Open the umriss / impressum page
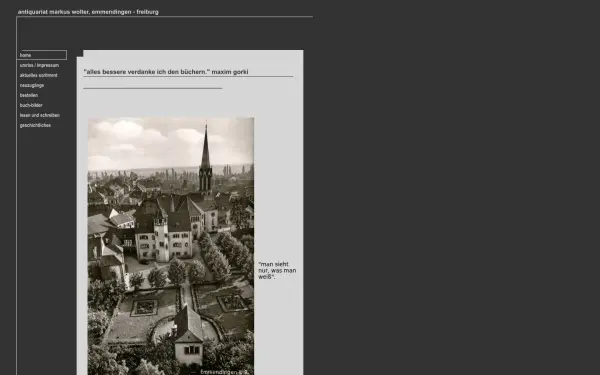The height and width of the screenshot is (375, 600). point(39,65)
